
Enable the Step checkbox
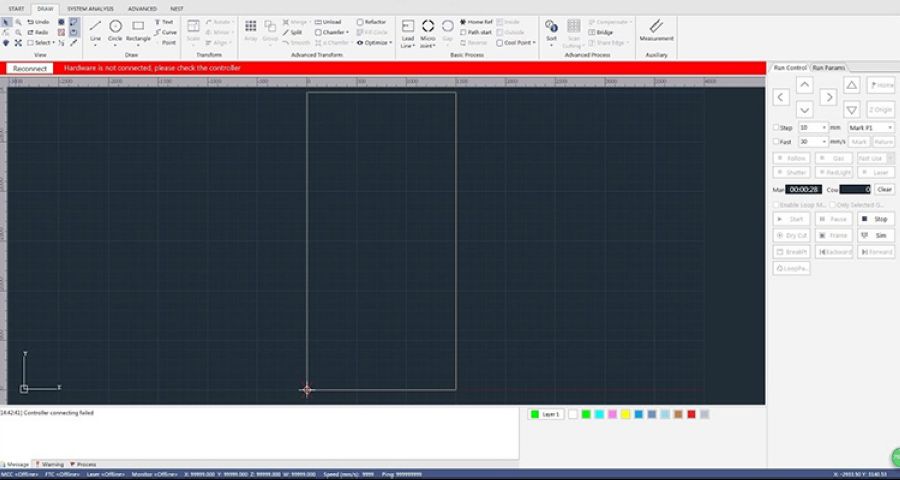point(777,128)
